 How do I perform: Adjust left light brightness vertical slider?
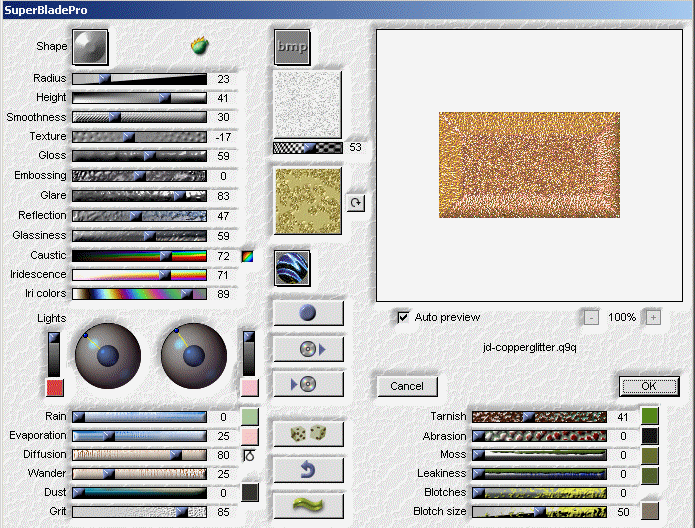point(54,354)
